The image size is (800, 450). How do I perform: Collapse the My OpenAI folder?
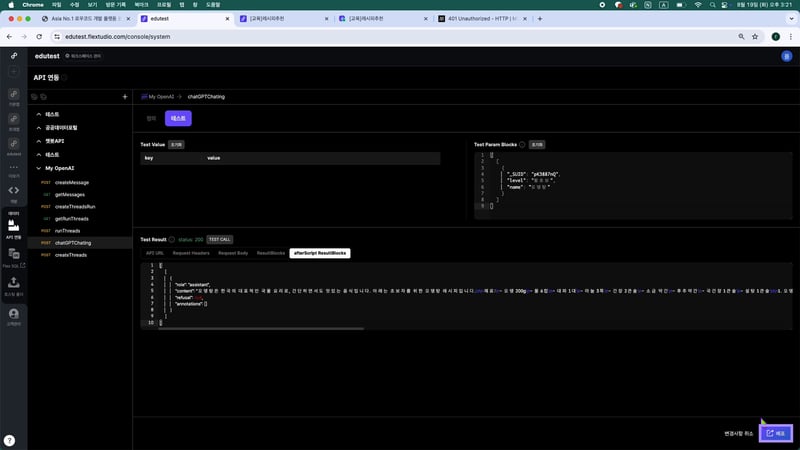[x=36, y=168]
